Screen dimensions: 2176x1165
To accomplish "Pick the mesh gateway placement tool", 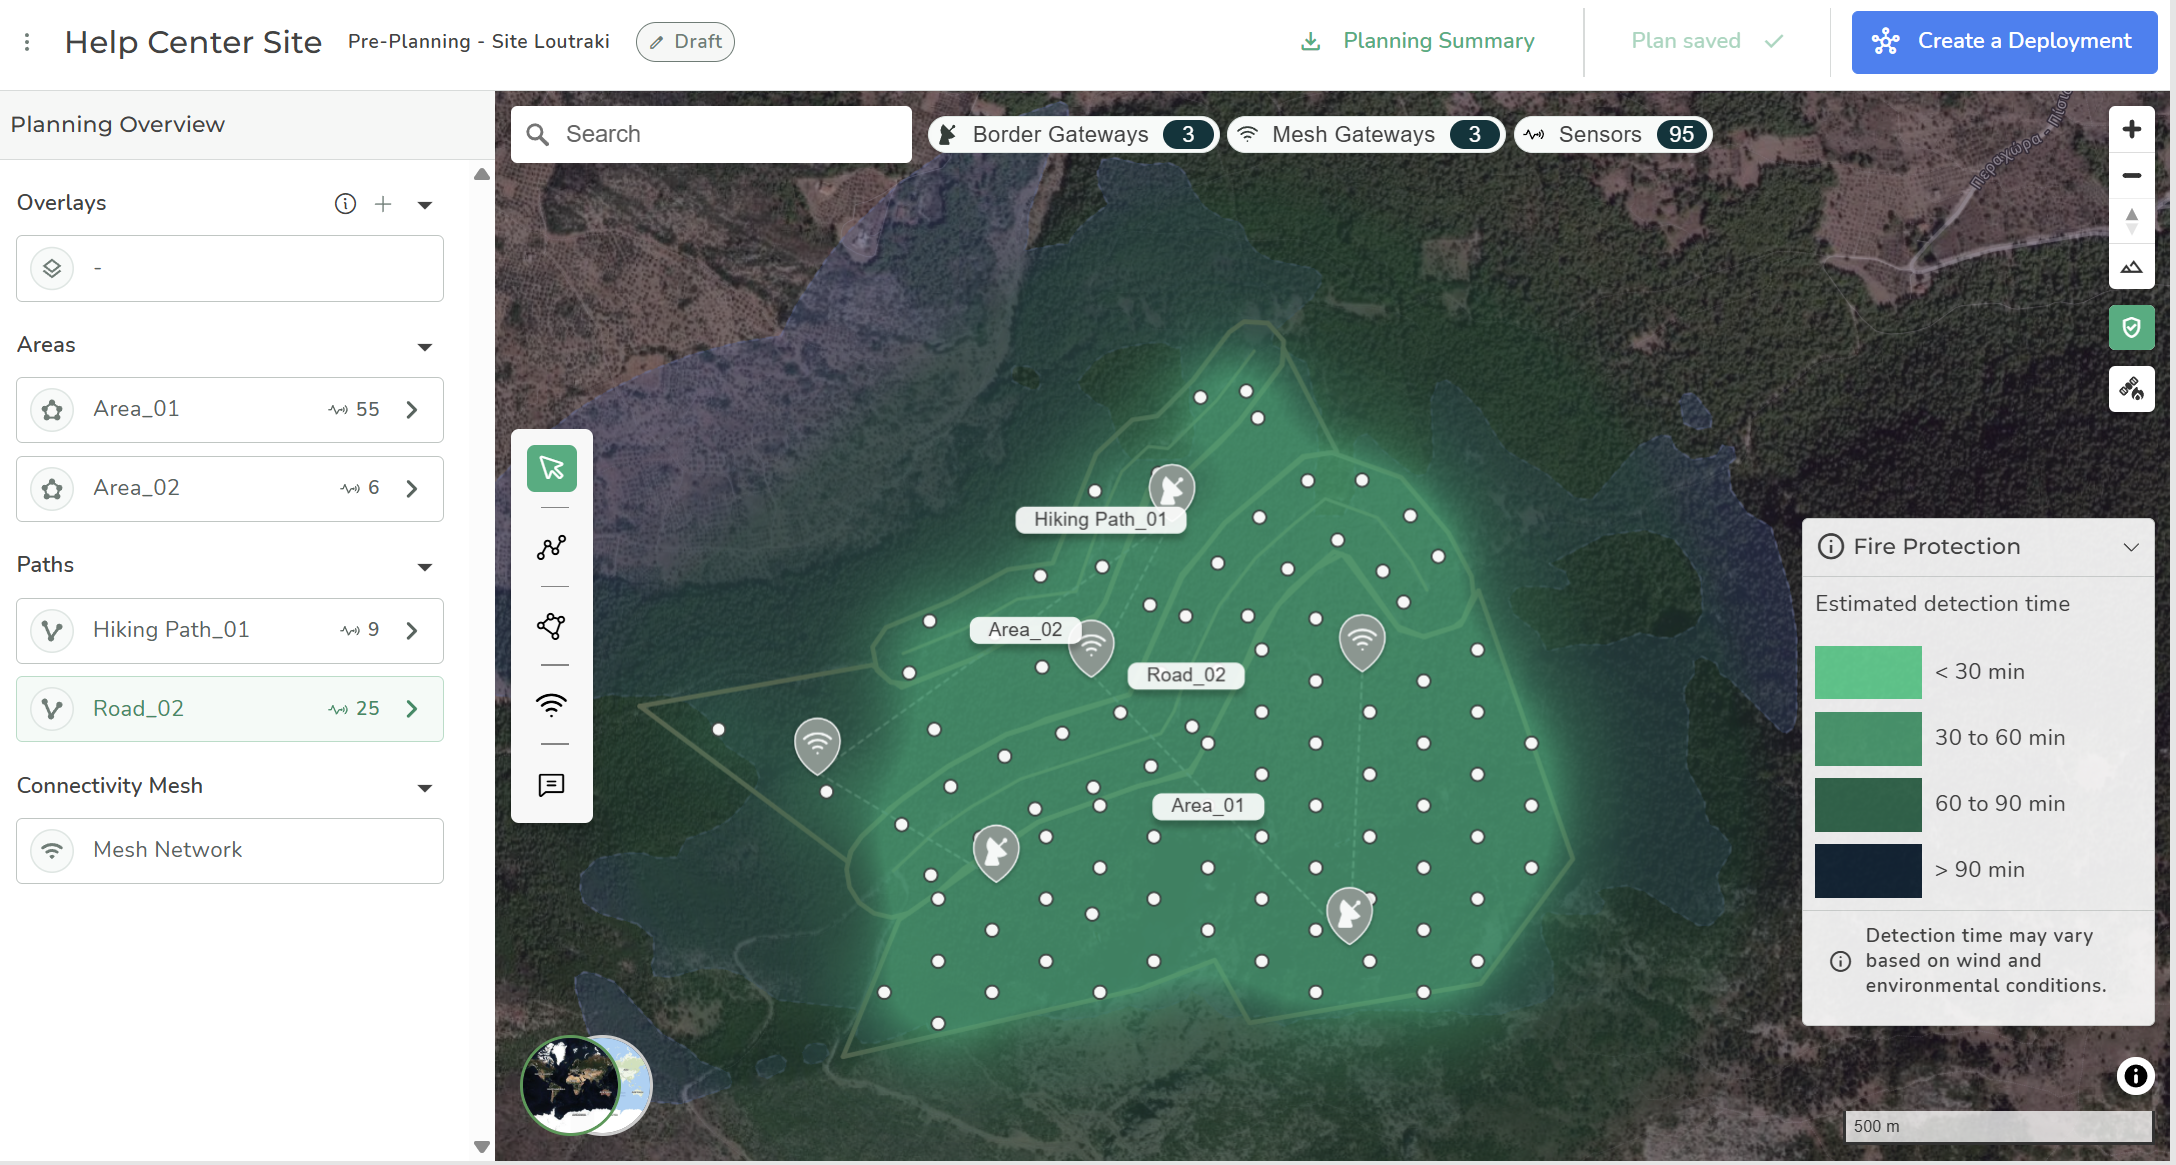I will pyautogui.click(x=551, y=705).
